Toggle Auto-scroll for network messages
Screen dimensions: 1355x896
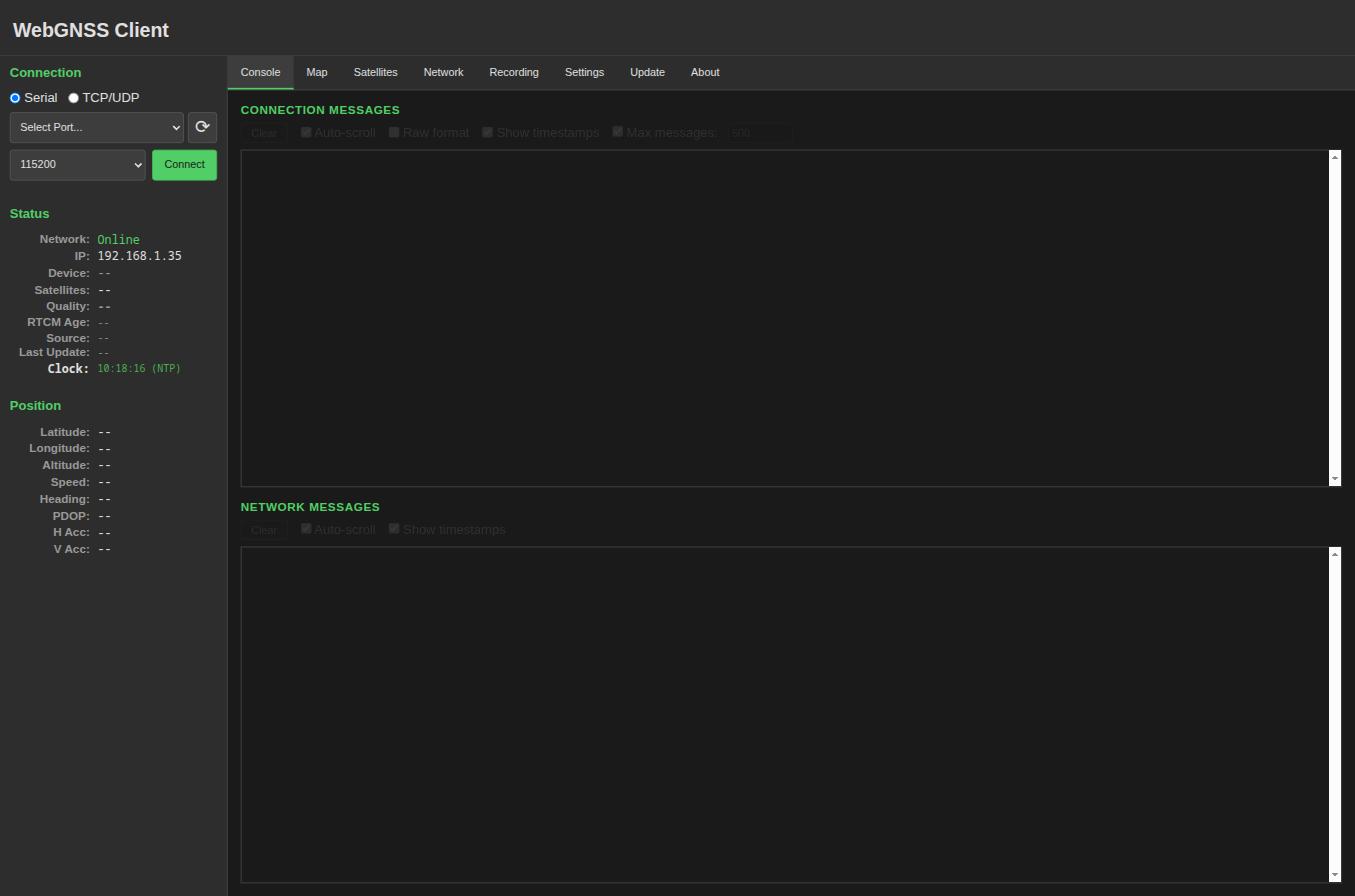click(x=307, y=529)
